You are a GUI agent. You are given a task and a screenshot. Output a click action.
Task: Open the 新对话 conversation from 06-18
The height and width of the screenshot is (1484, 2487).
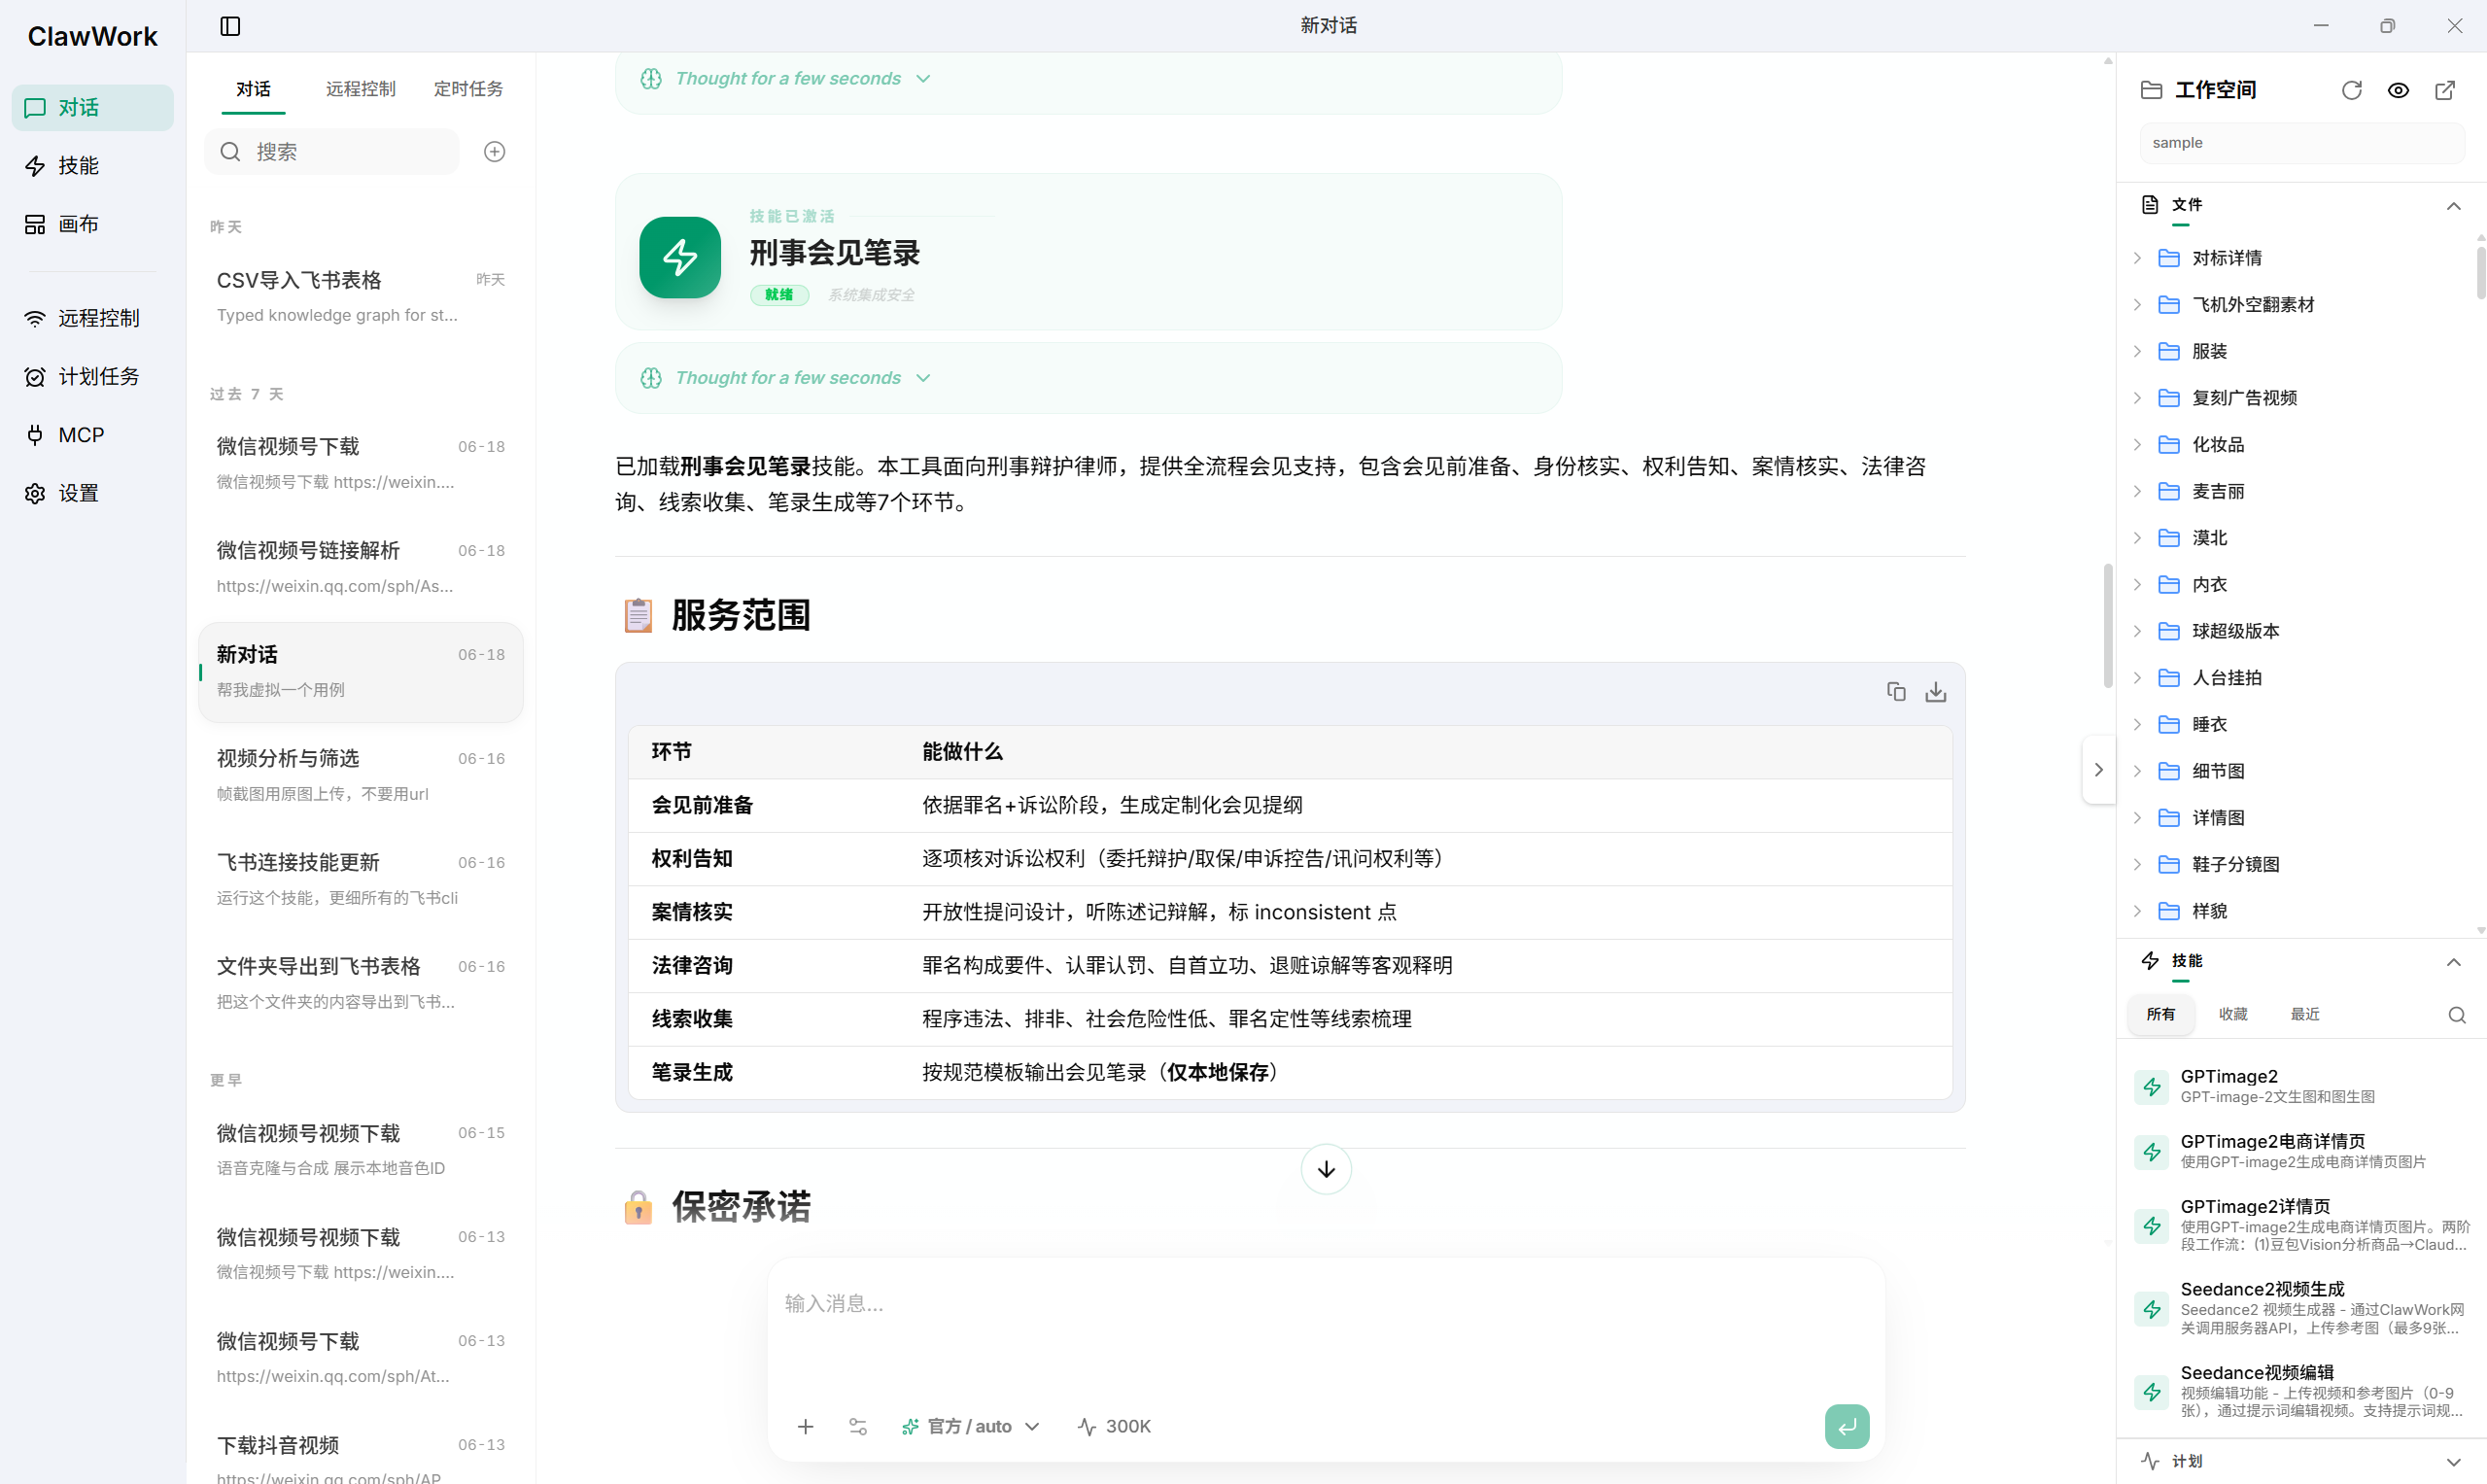pos(361,672)
